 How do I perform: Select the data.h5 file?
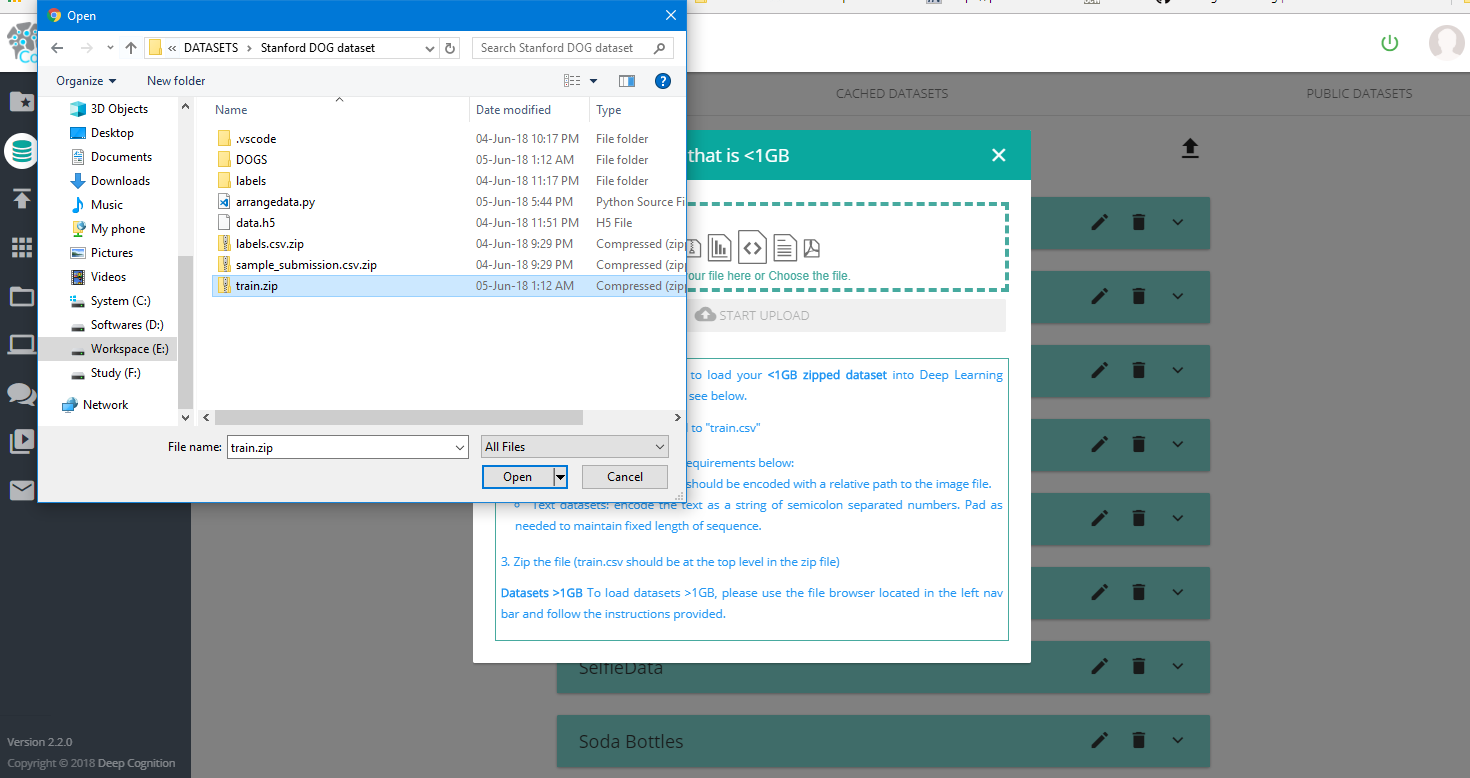(x=254, y=223)
